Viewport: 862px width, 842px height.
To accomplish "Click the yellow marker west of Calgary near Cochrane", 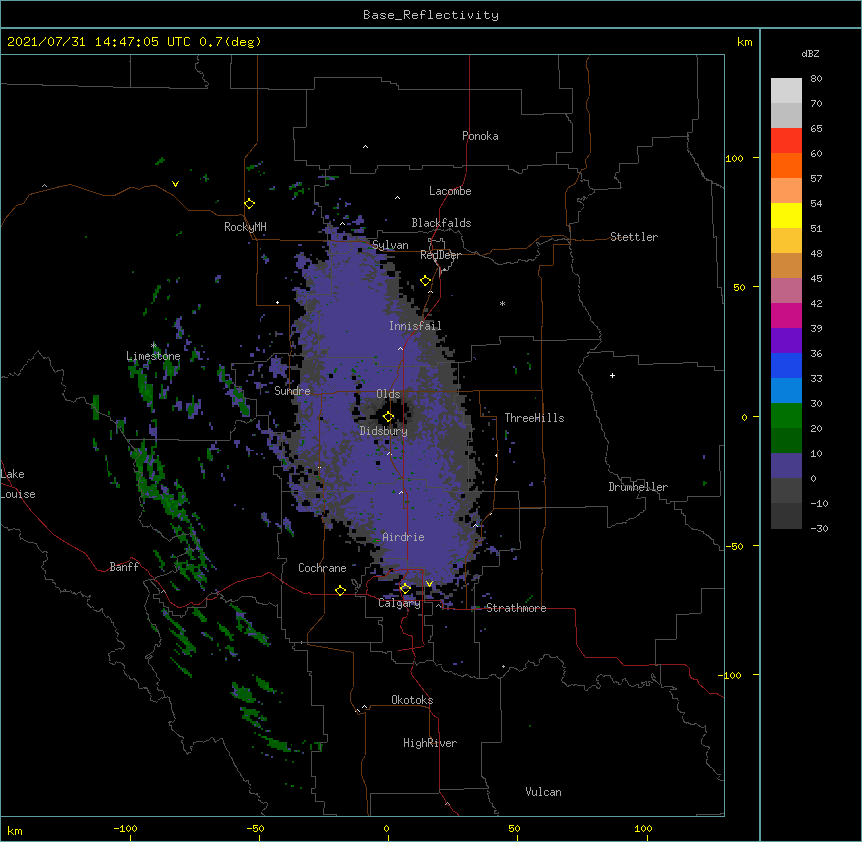I will (340, 590).
